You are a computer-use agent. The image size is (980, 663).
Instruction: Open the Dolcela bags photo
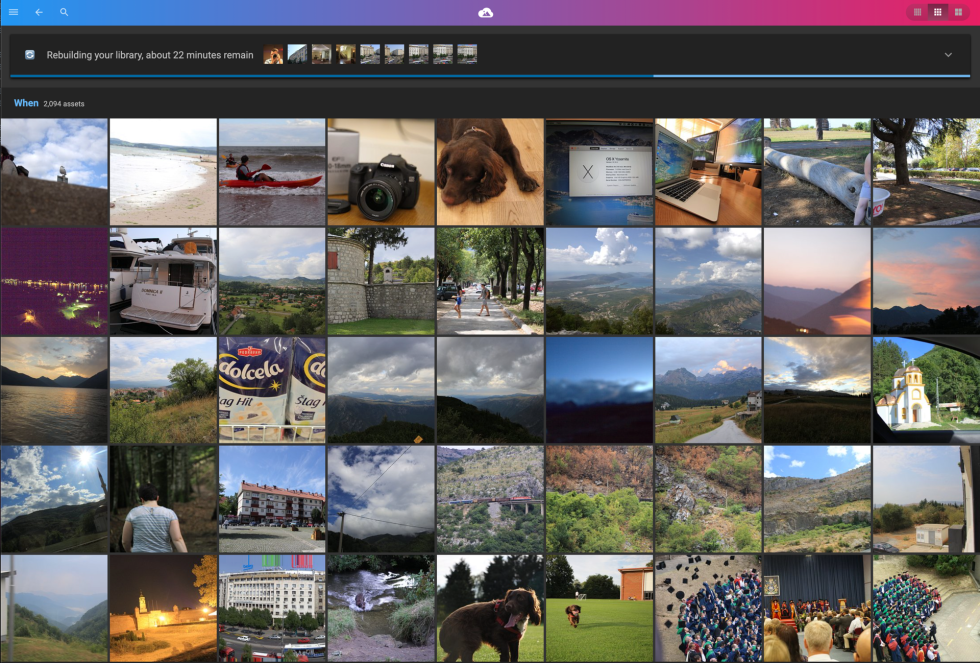point(271,389)
